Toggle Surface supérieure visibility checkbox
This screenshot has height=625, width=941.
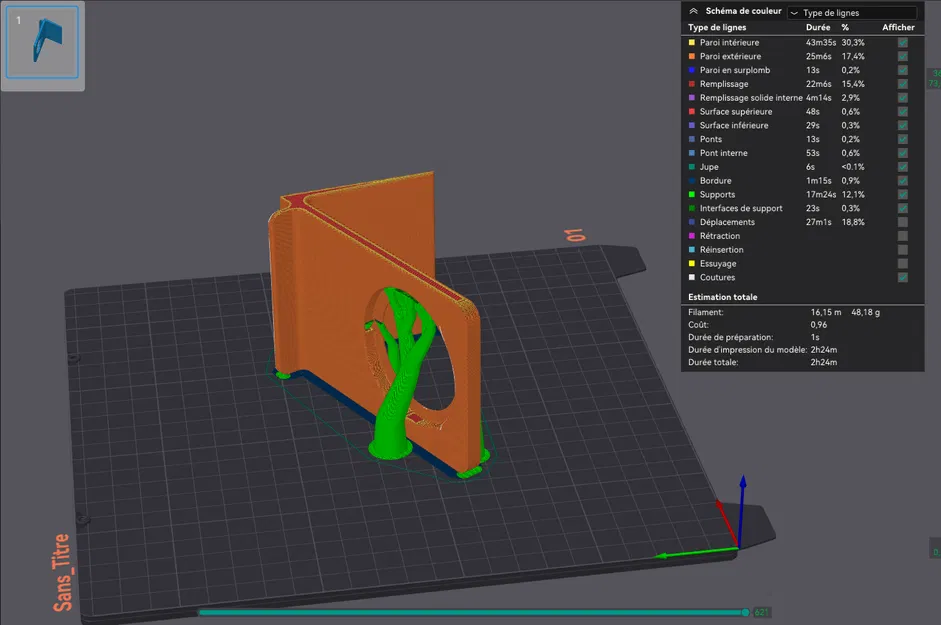(903, 112)
